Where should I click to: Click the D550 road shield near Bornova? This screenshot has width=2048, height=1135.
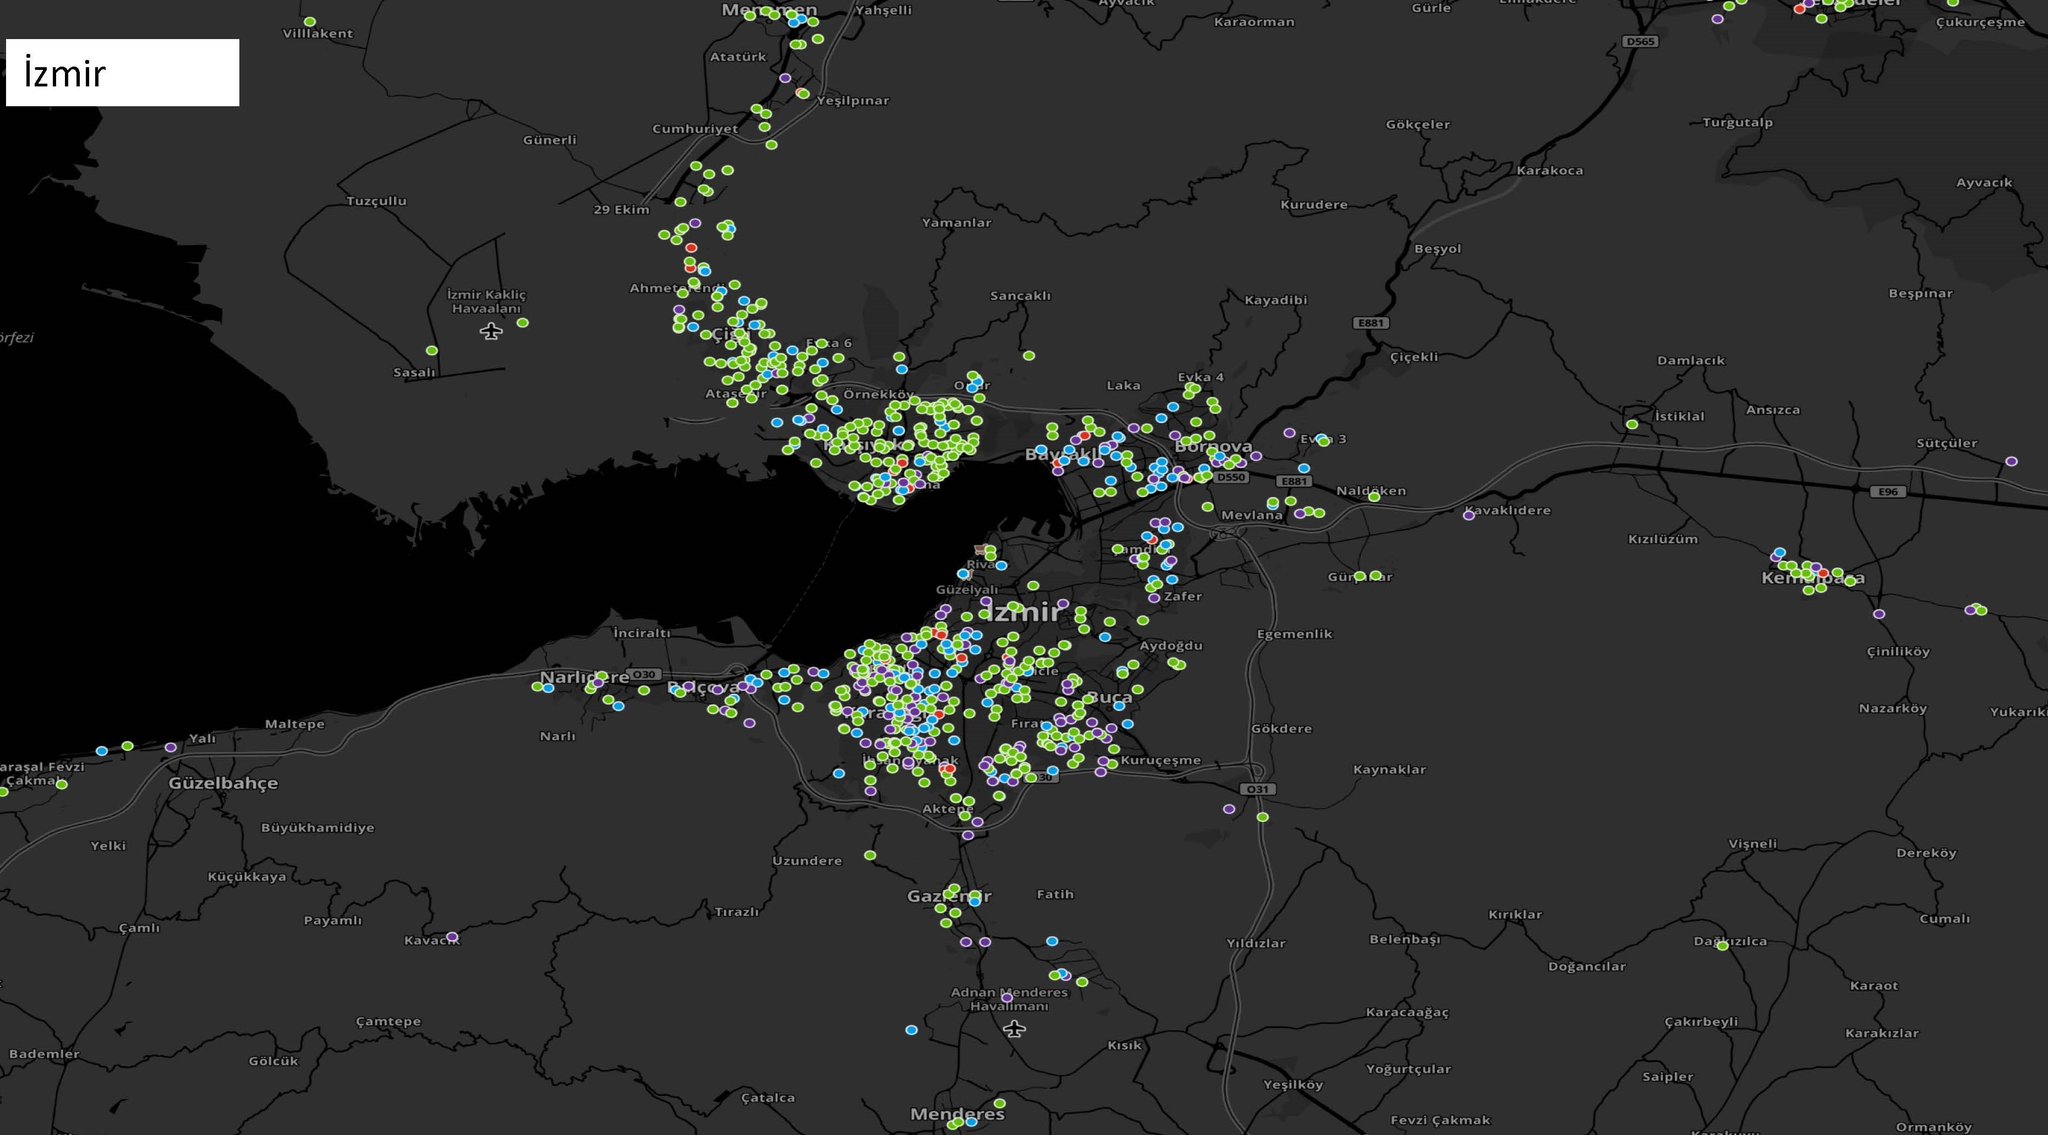click(1231, 477)
